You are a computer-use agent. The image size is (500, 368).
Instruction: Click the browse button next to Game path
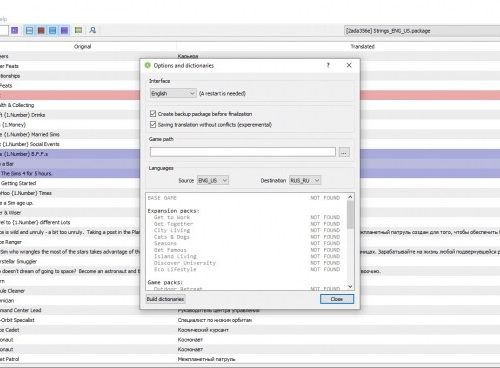click(x=344, y=152)
